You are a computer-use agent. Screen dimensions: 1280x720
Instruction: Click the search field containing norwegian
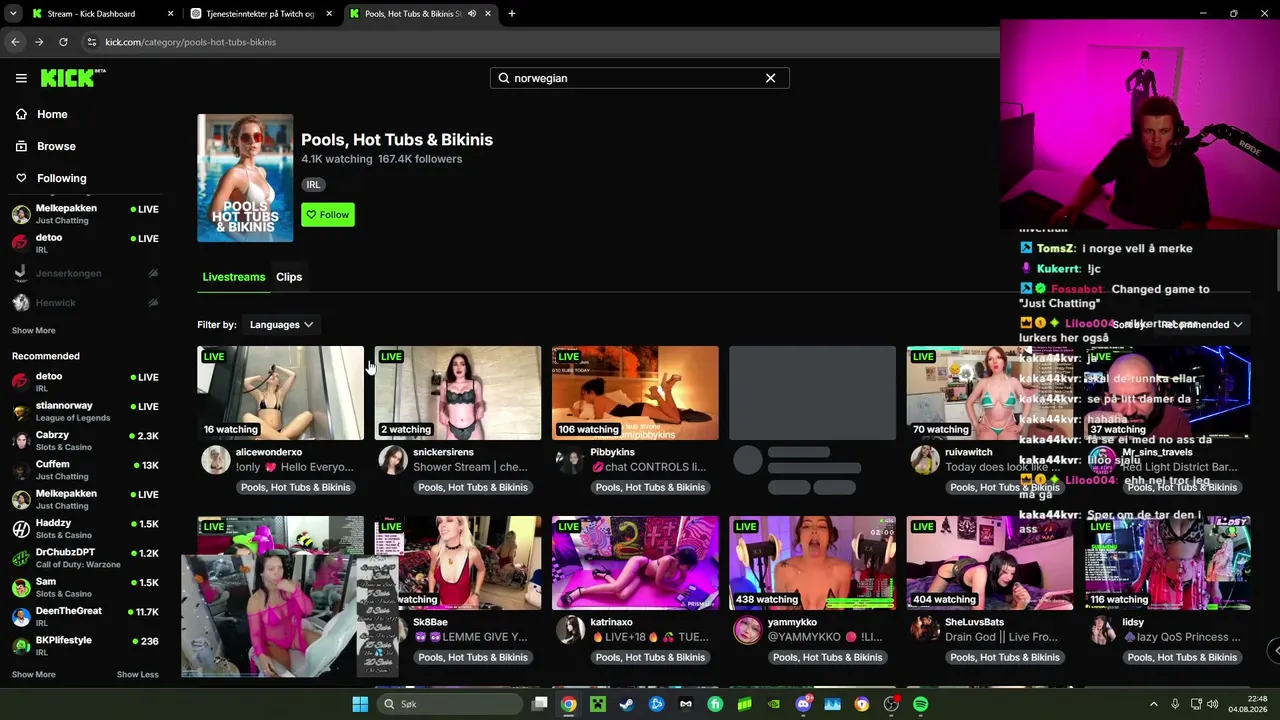pos(639,78)
